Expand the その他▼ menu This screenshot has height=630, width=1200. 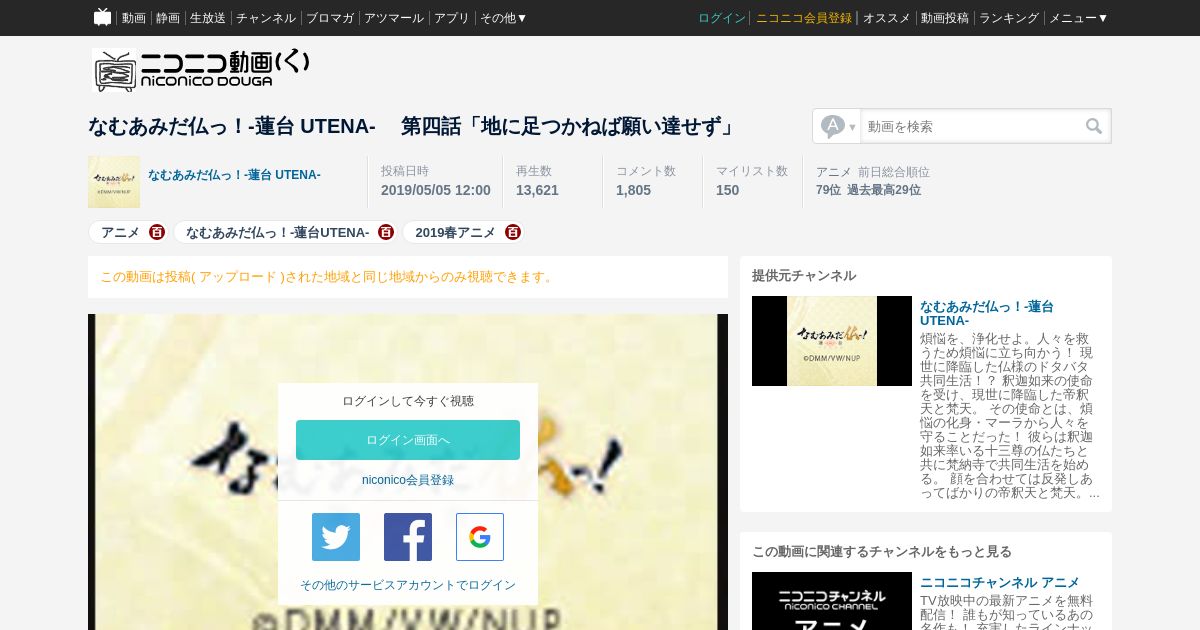pyautogui.click(x=503, y=18)
